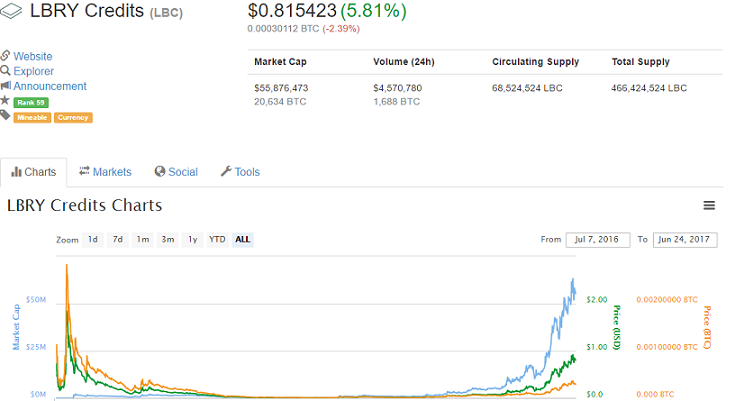The image size is (735, 401).
Task: Click the Rank 59 badge
Action: tap(31, 102)
